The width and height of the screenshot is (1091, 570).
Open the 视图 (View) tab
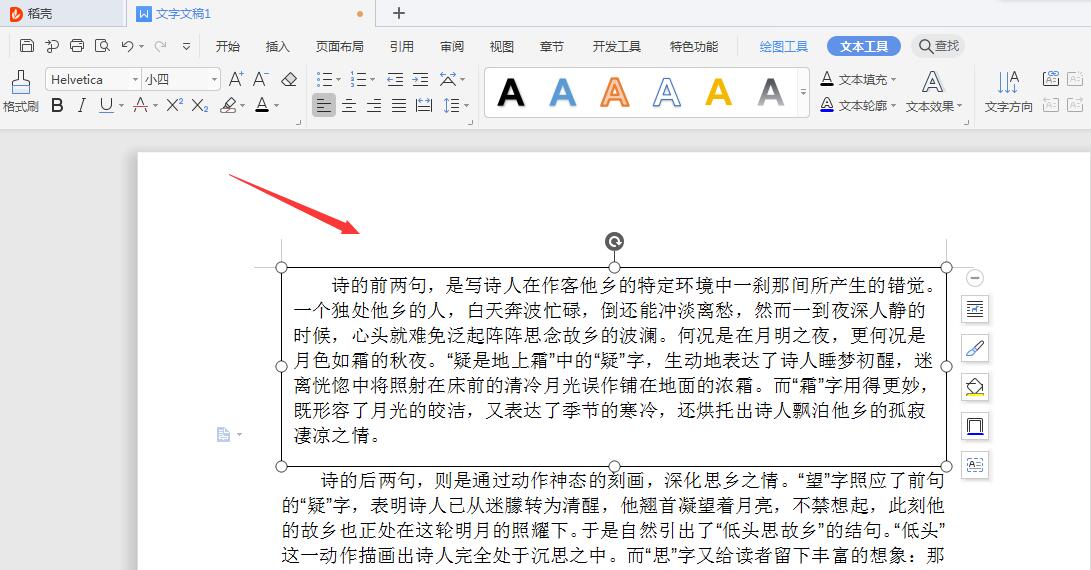click(x=502, y=46)
